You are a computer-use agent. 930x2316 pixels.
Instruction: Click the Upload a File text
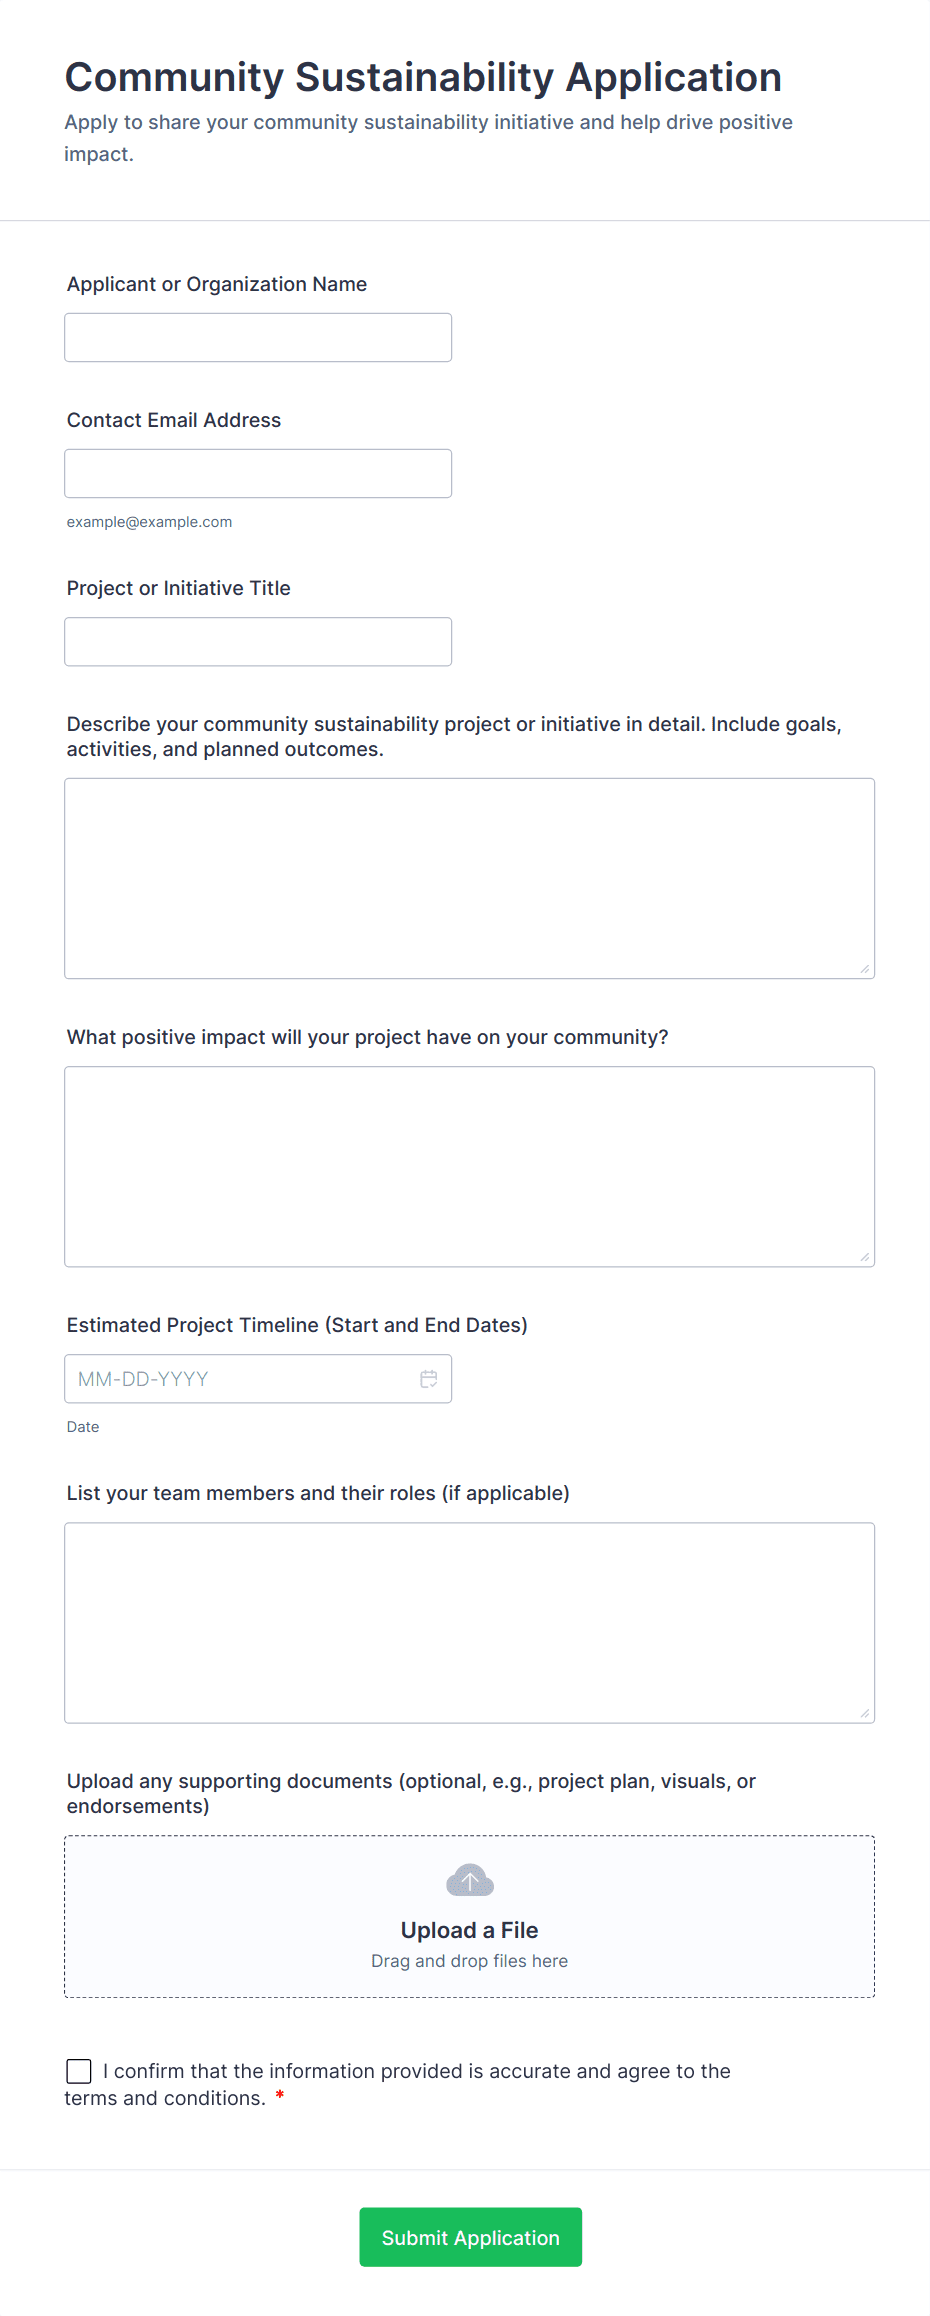[x=469, y=1930]
